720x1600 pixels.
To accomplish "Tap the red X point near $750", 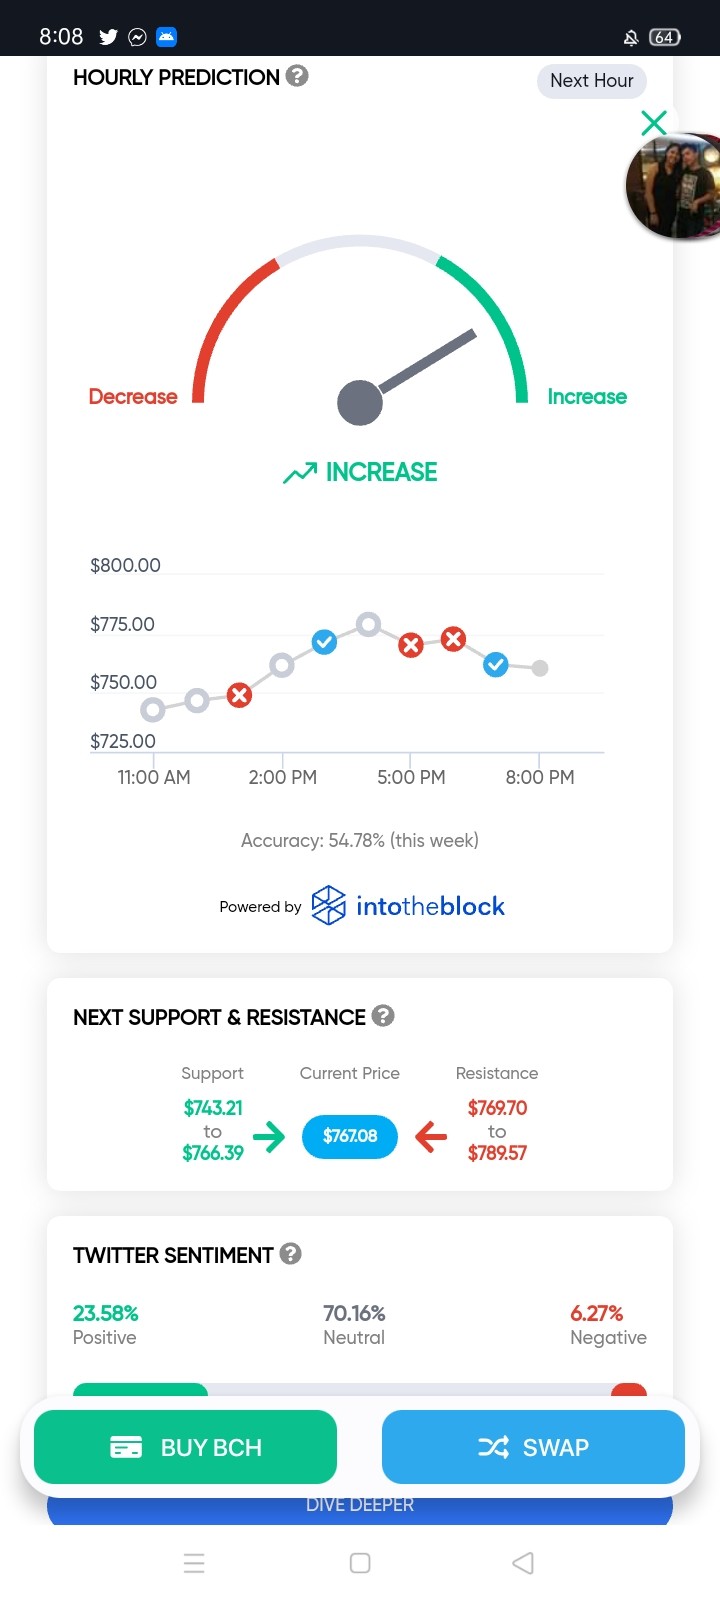I will point(239,695).
